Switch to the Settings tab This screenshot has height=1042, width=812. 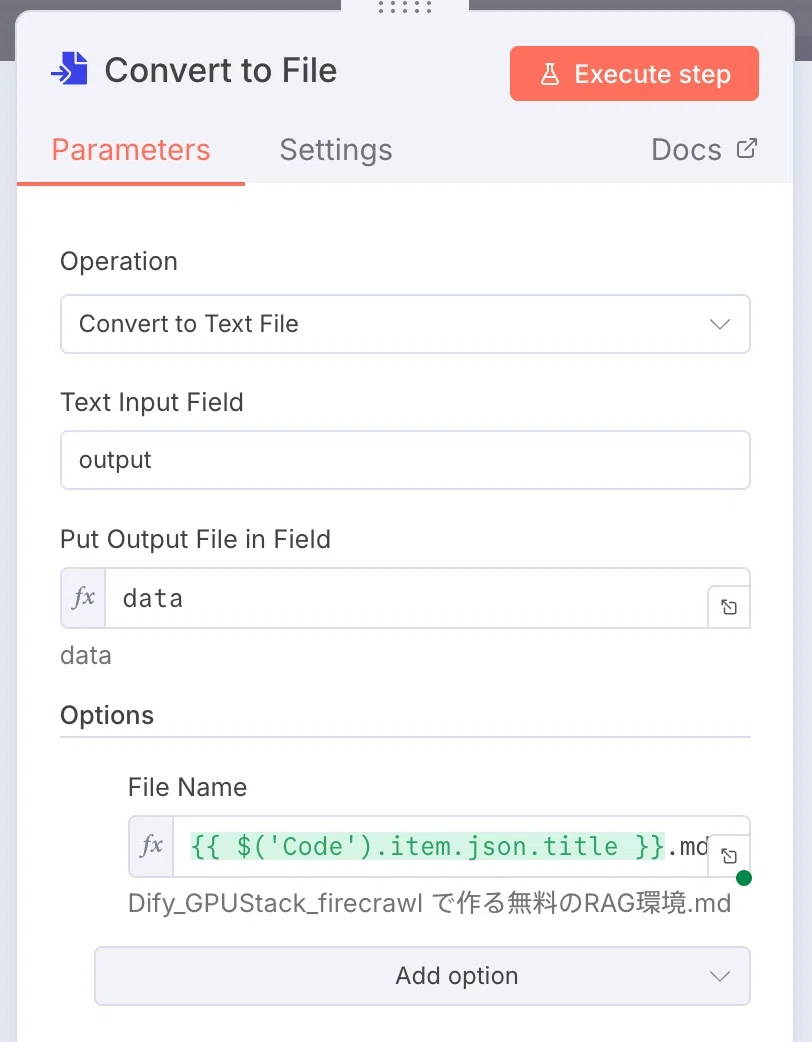336,150
